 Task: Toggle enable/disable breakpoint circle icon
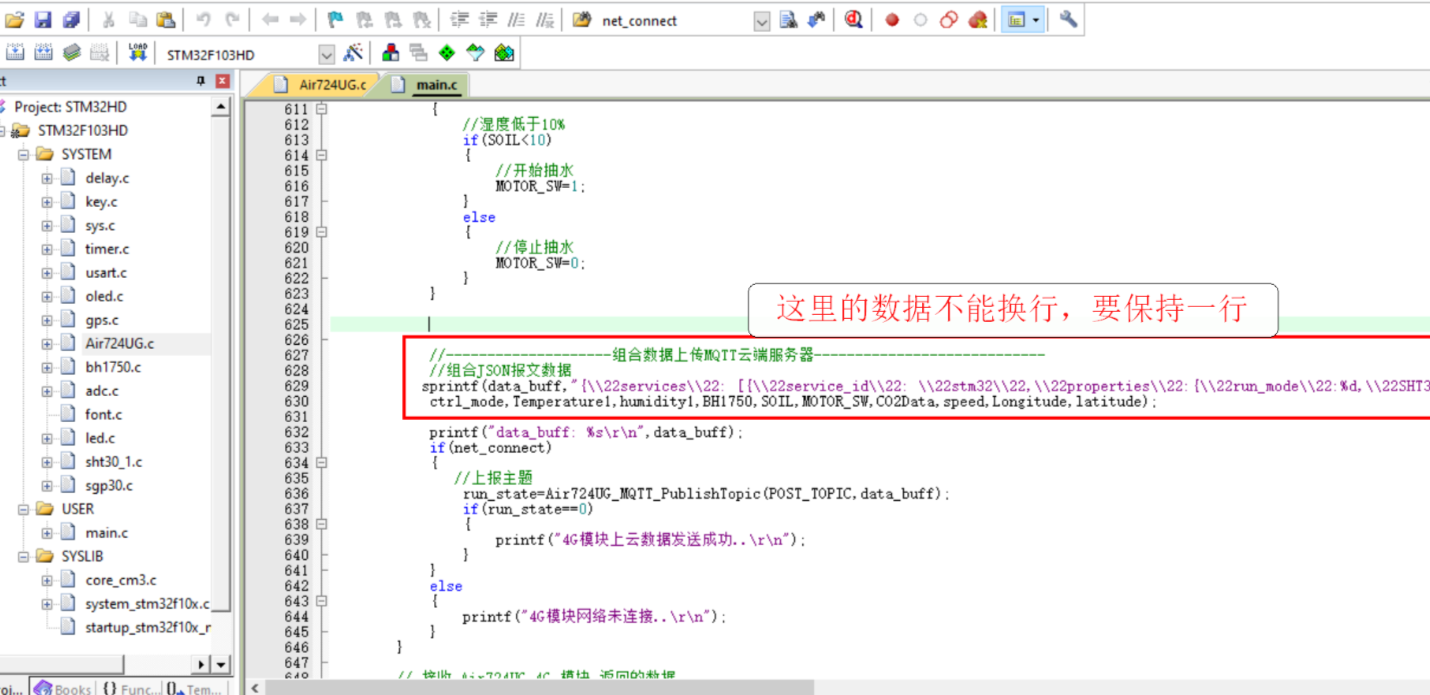pos(920,20)
